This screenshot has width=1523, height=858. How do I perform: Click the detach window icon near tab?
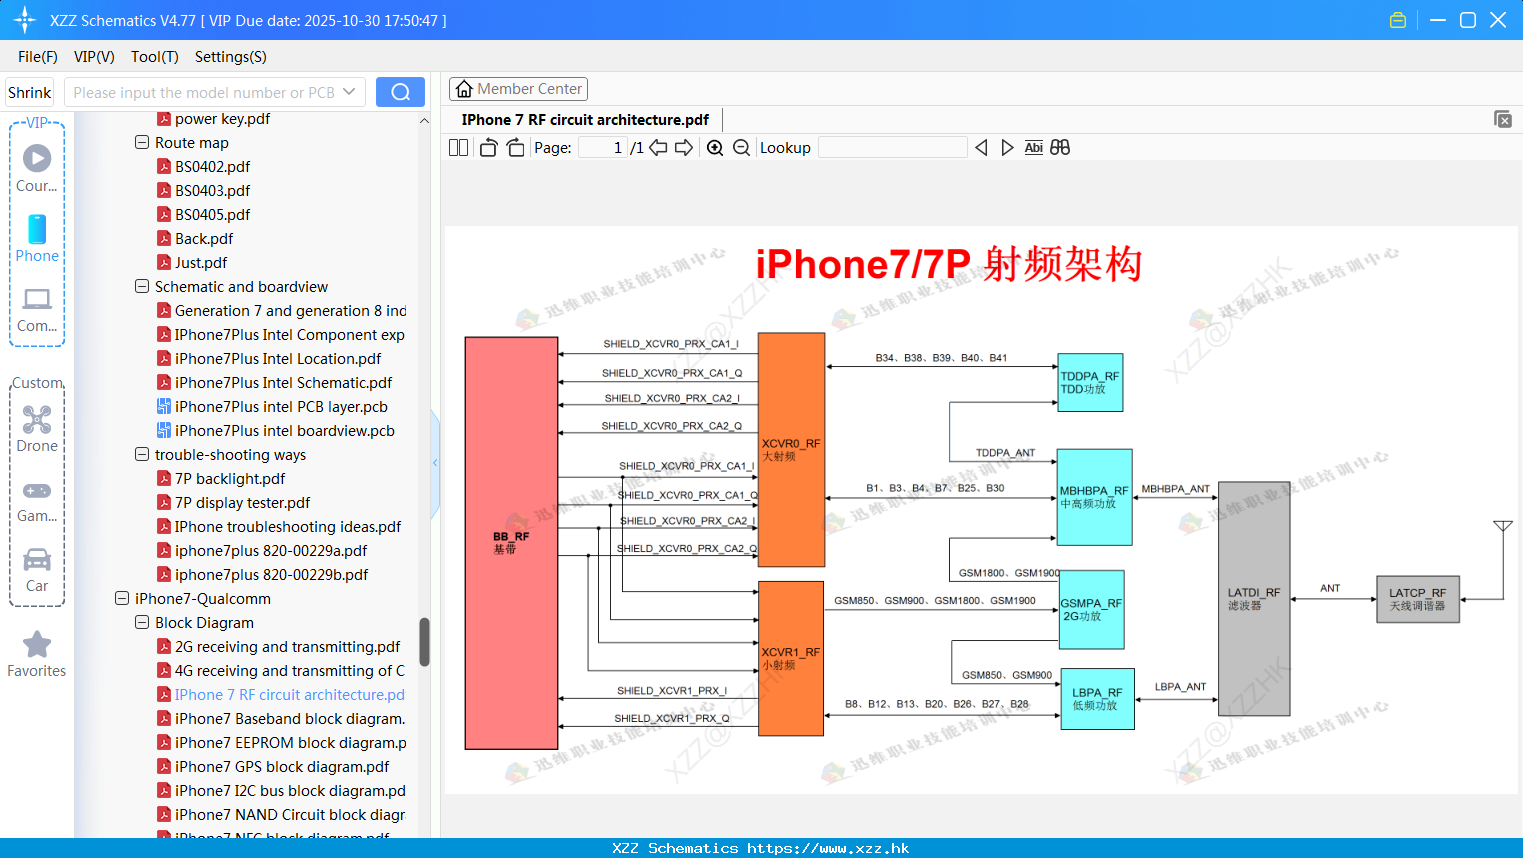(1503, 119)
